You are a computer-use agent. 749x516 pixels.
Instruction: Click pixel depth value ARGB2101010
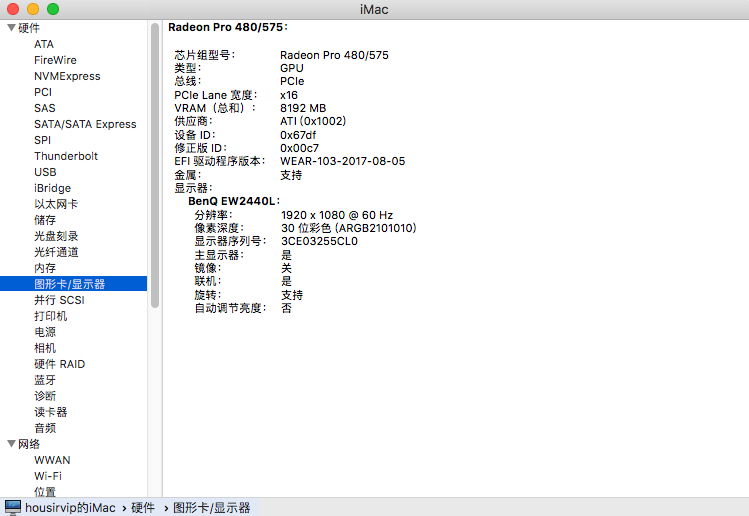click(x=349, y=228)
